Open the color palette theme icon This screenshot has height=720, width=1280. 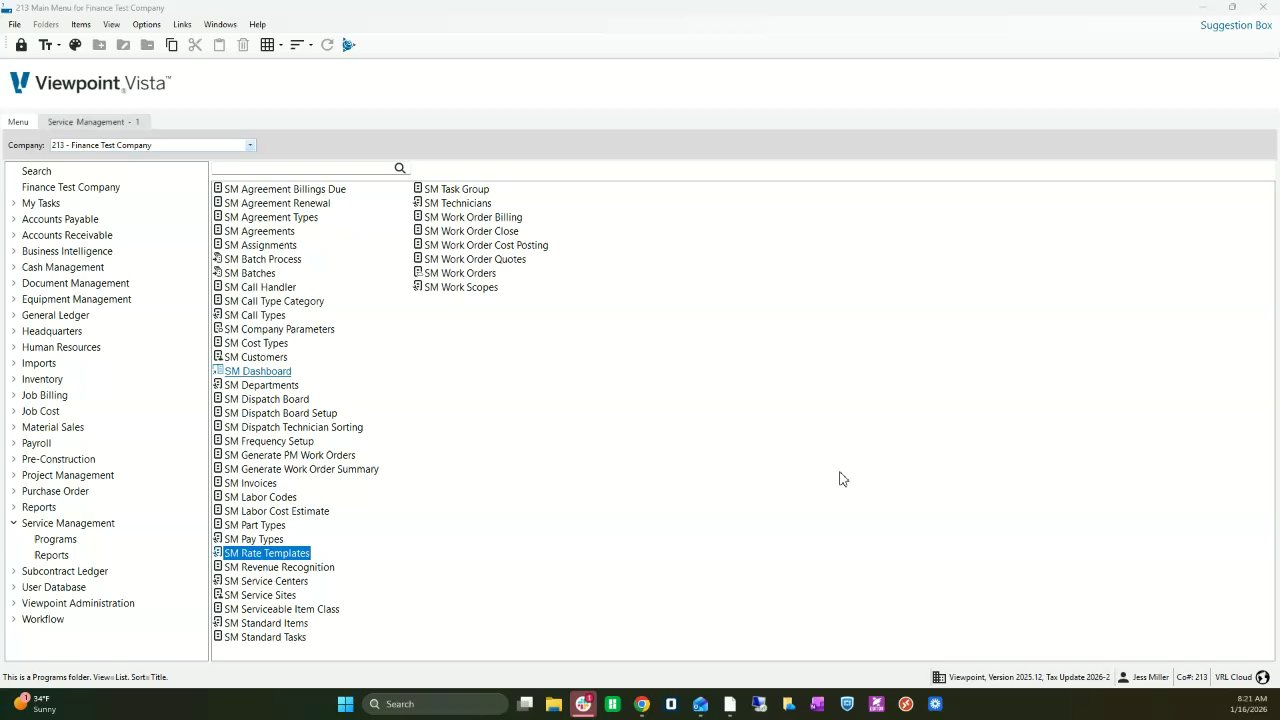tap(75, 45)
